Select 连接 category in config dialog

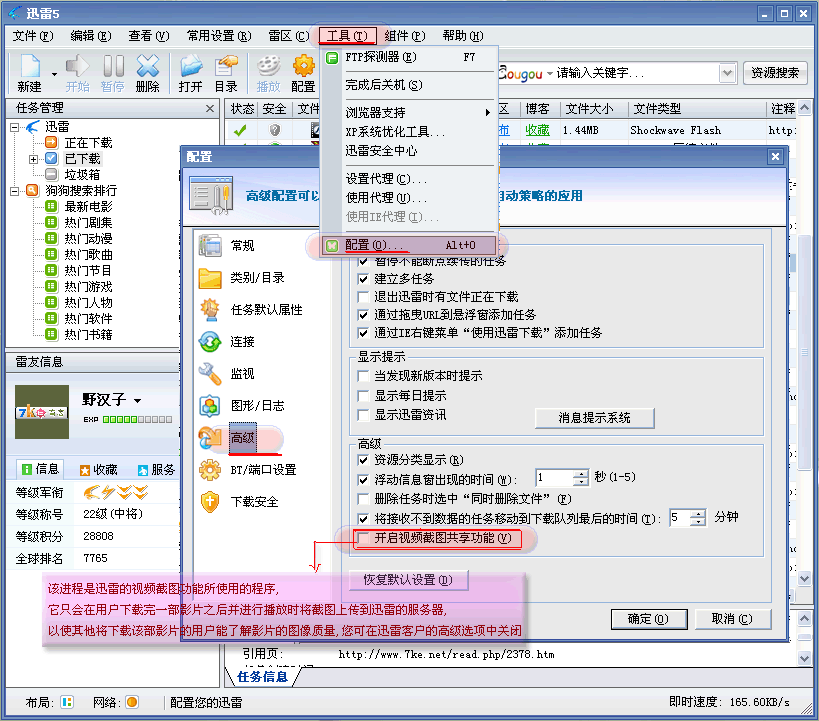(x=227, y=342)
